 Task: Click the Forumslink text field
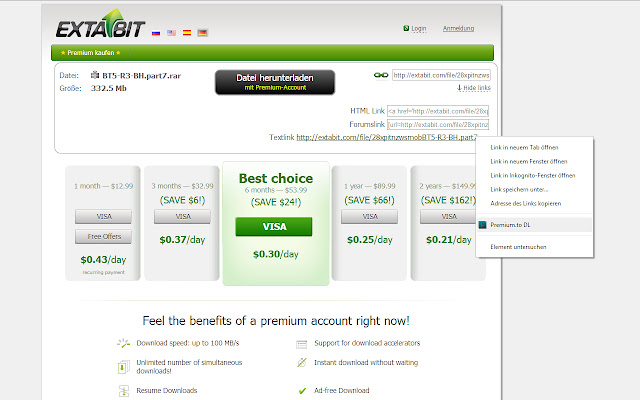438,124
